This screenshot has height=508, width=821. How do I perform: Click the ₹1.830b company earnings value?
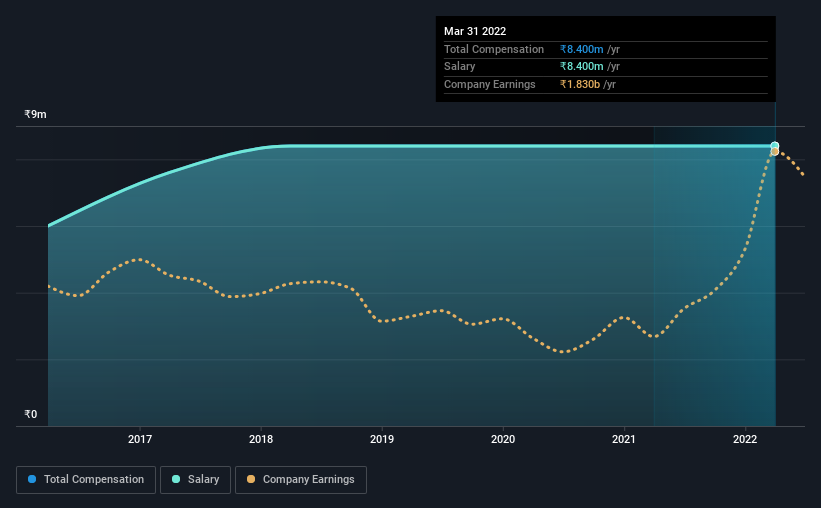580,84
